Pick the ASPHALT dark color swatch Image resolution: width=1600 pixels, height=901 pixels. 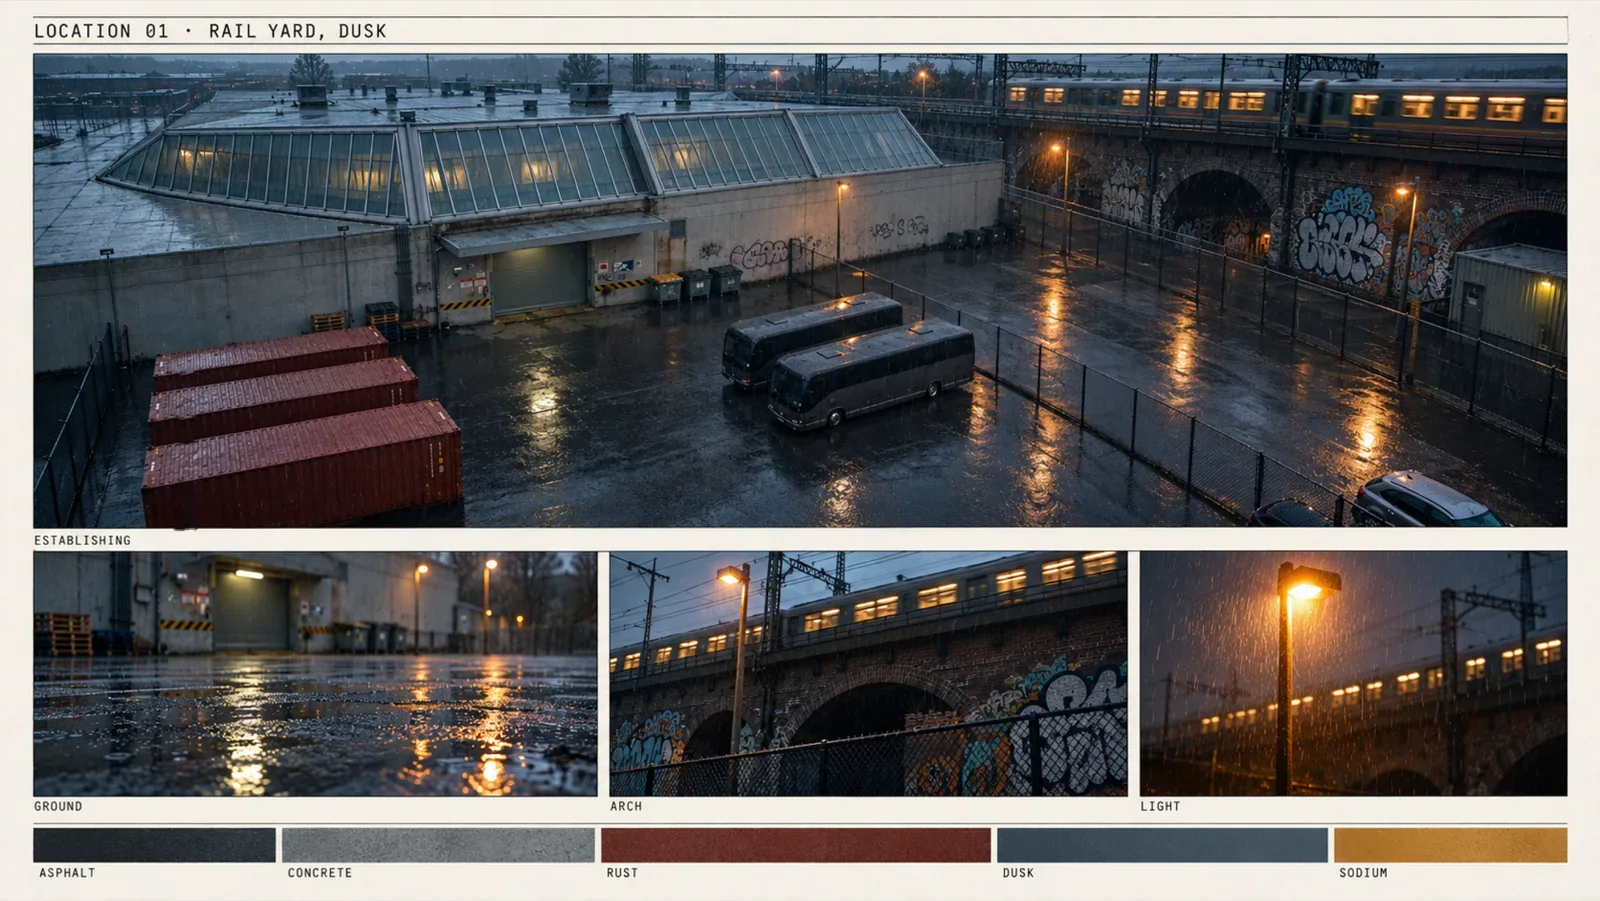154,845
